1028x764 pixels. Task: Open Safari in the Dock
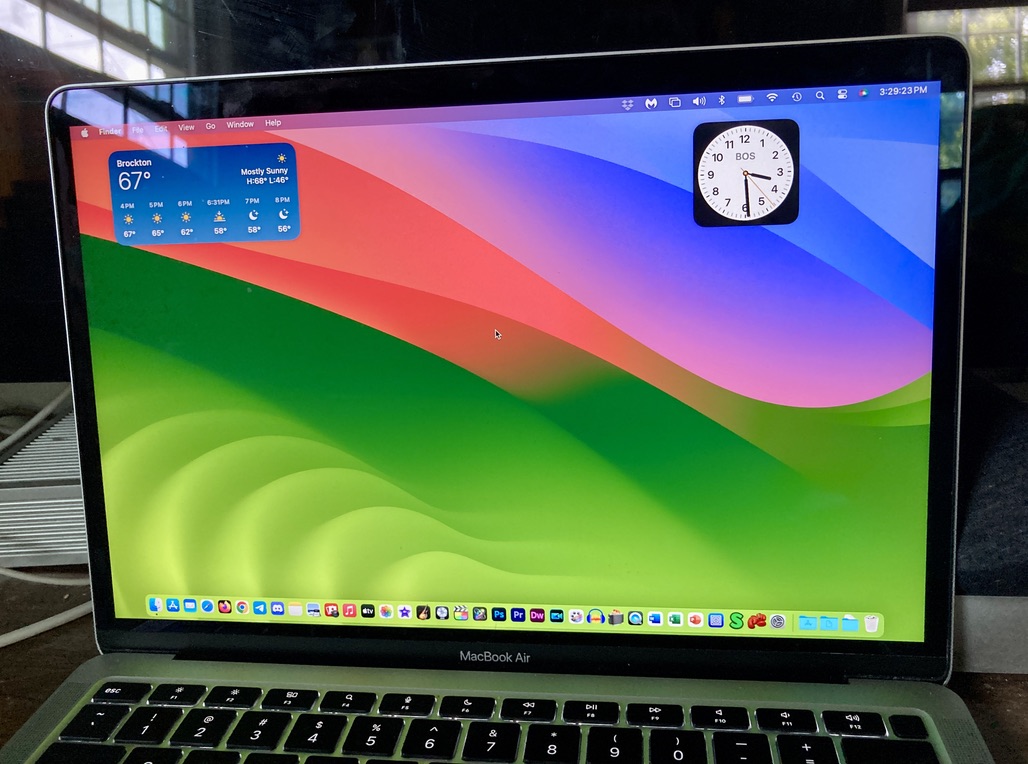(x=207, y=607)
